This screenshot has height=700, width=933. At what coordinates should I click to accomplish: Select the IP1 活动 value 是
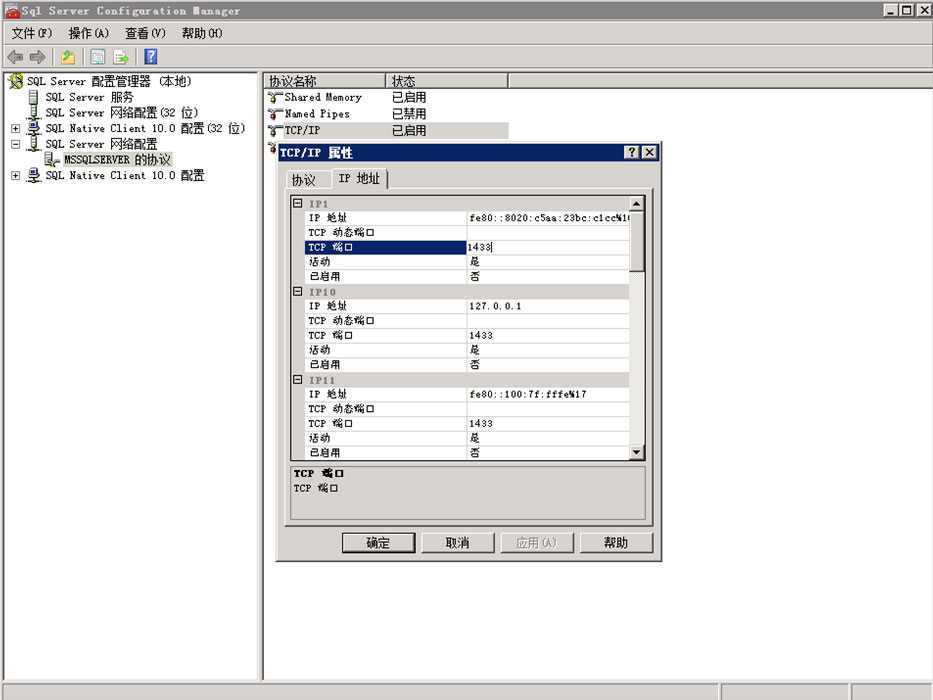tap(547, 261)
